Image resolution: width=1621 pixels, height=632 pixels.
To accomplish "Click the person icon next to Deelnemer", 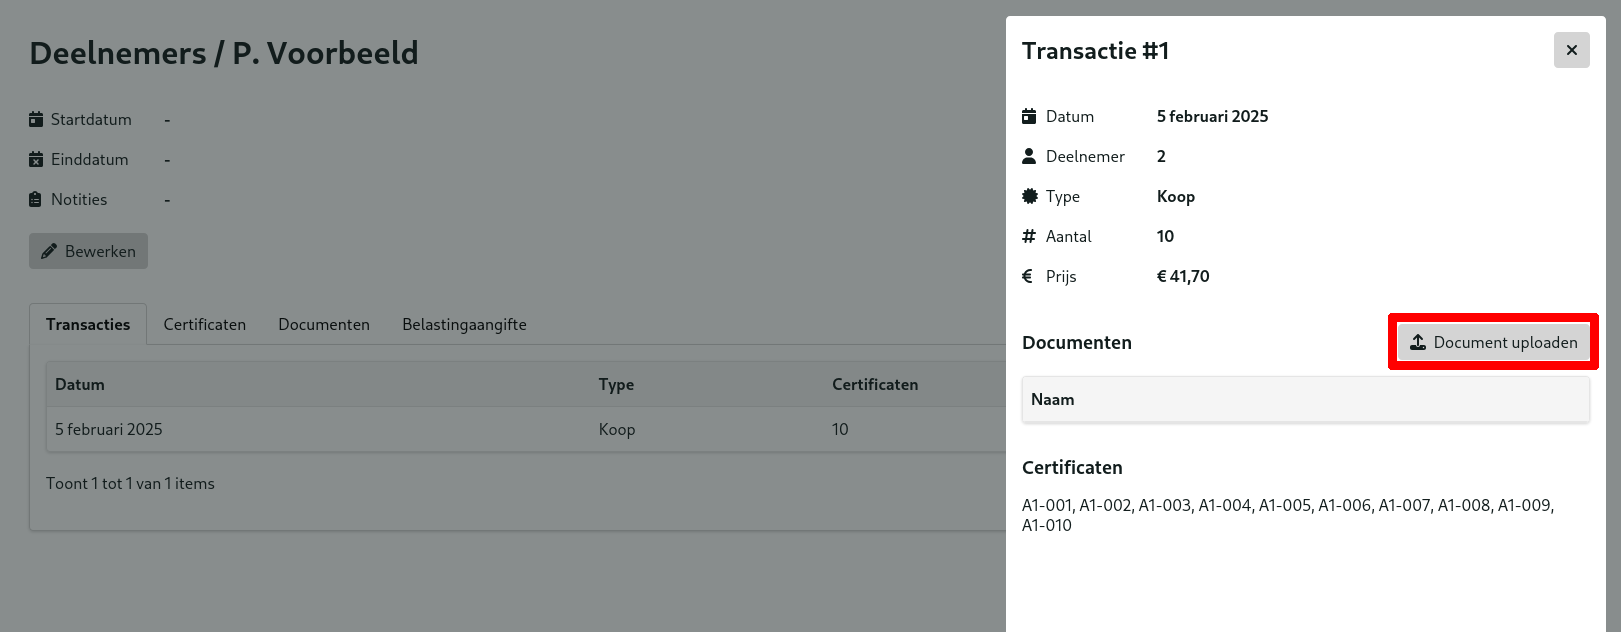I will 1029,156.
